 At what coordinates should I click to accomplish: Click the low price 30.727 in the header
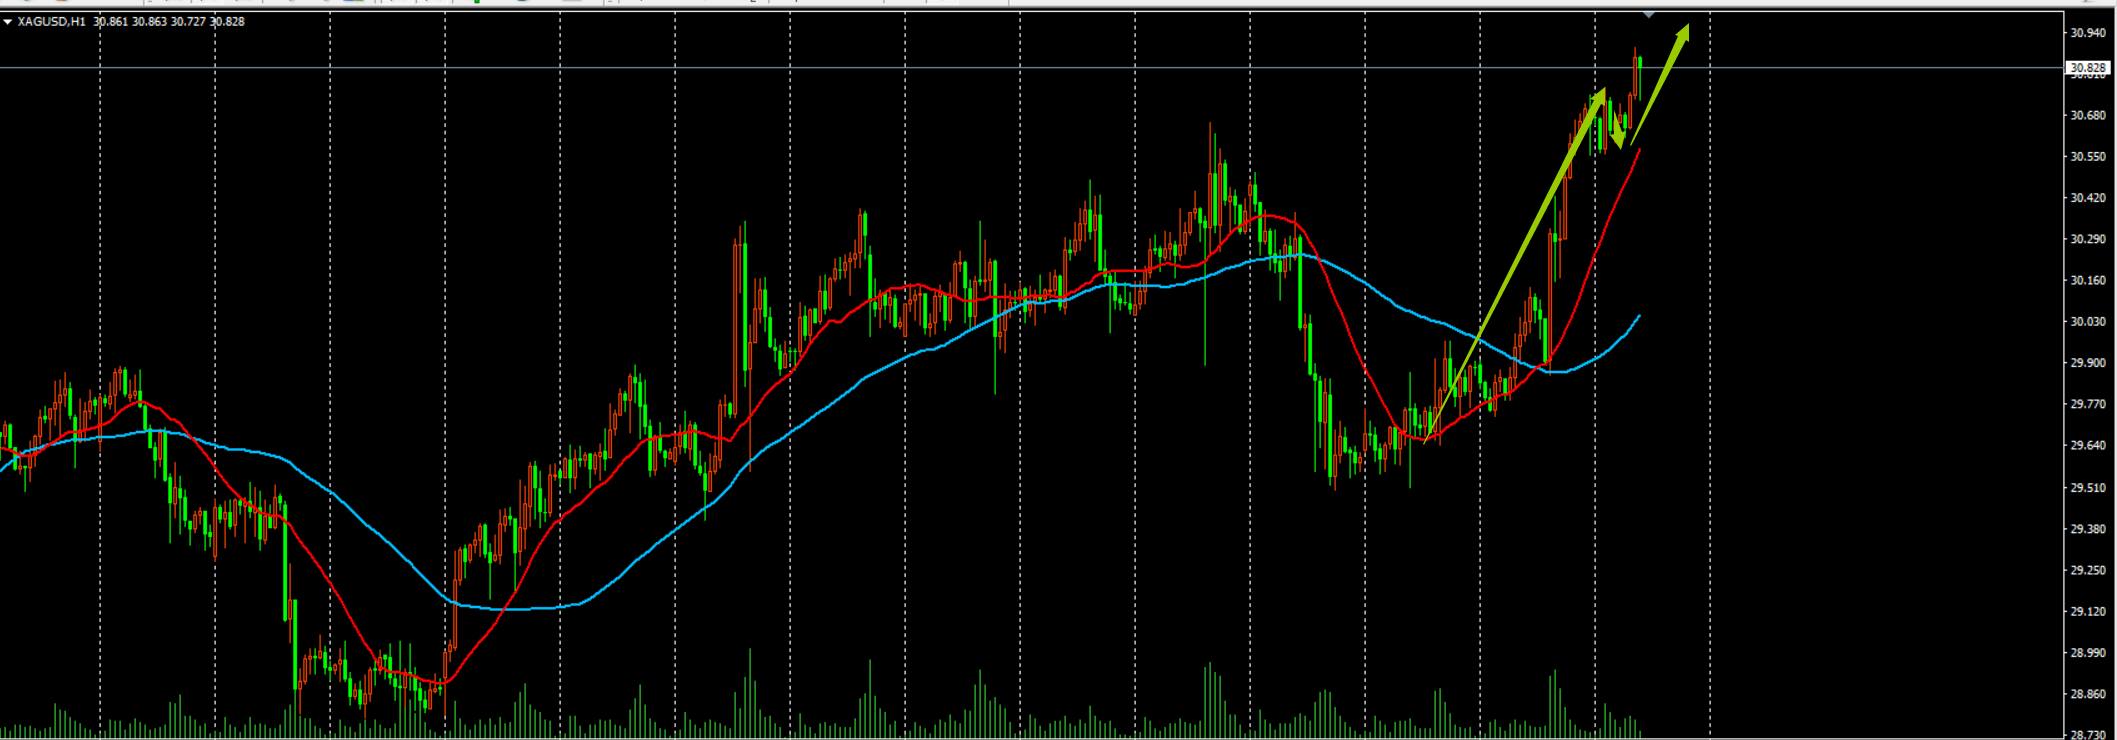pyautogui.click(x=188, y=22)
